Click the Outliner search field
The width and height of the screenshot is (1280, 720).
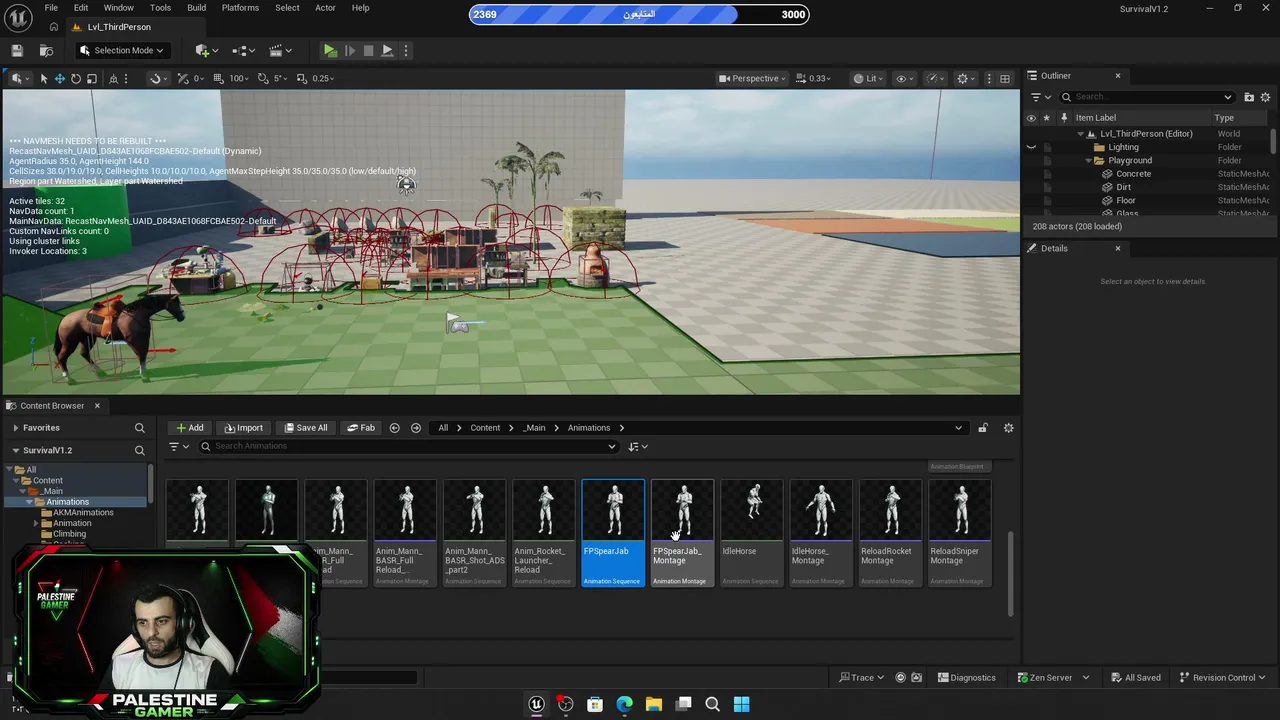coord(1146,97)
